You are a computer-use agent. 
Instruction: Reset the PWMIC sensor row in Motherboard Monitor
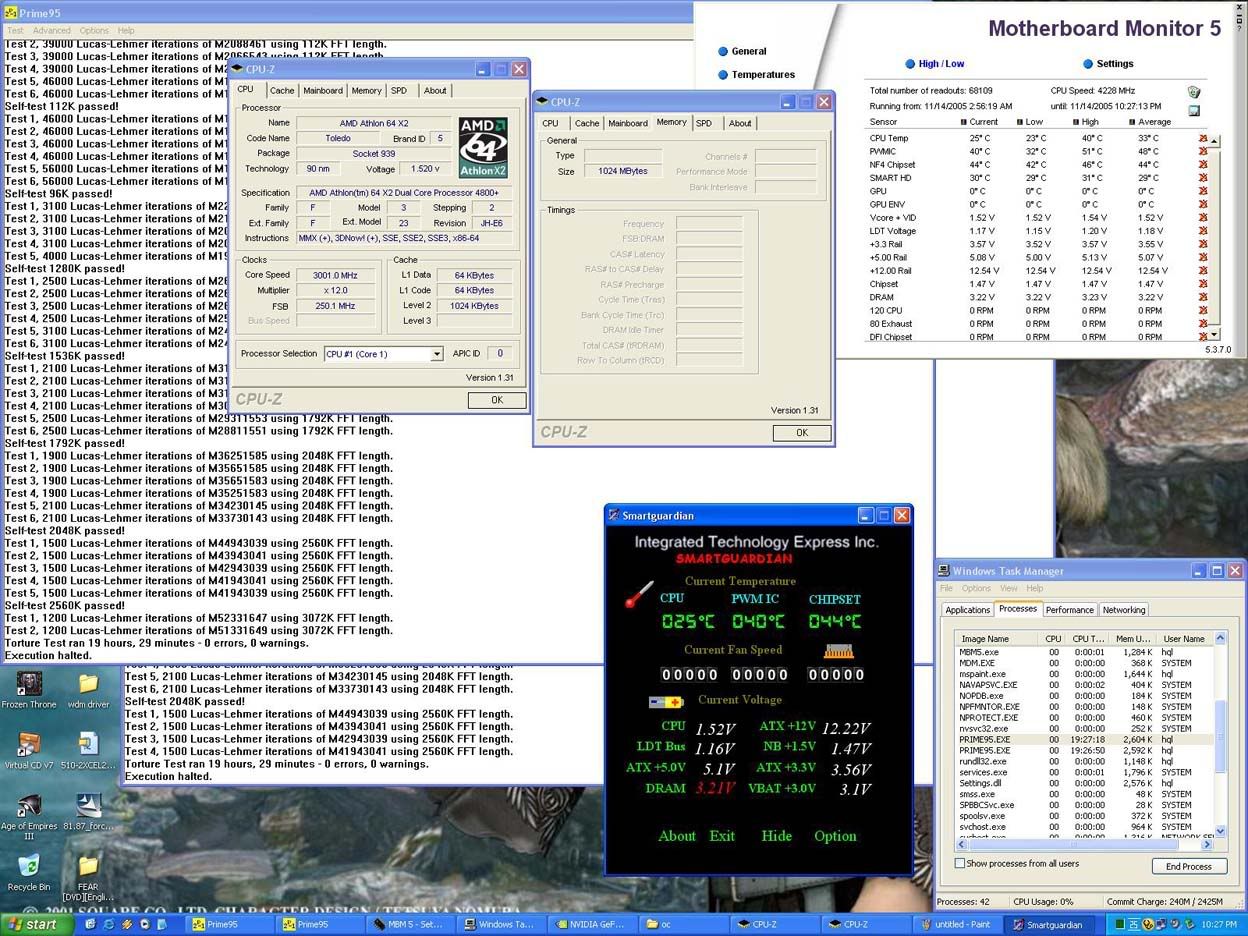tap(1203, 151)
